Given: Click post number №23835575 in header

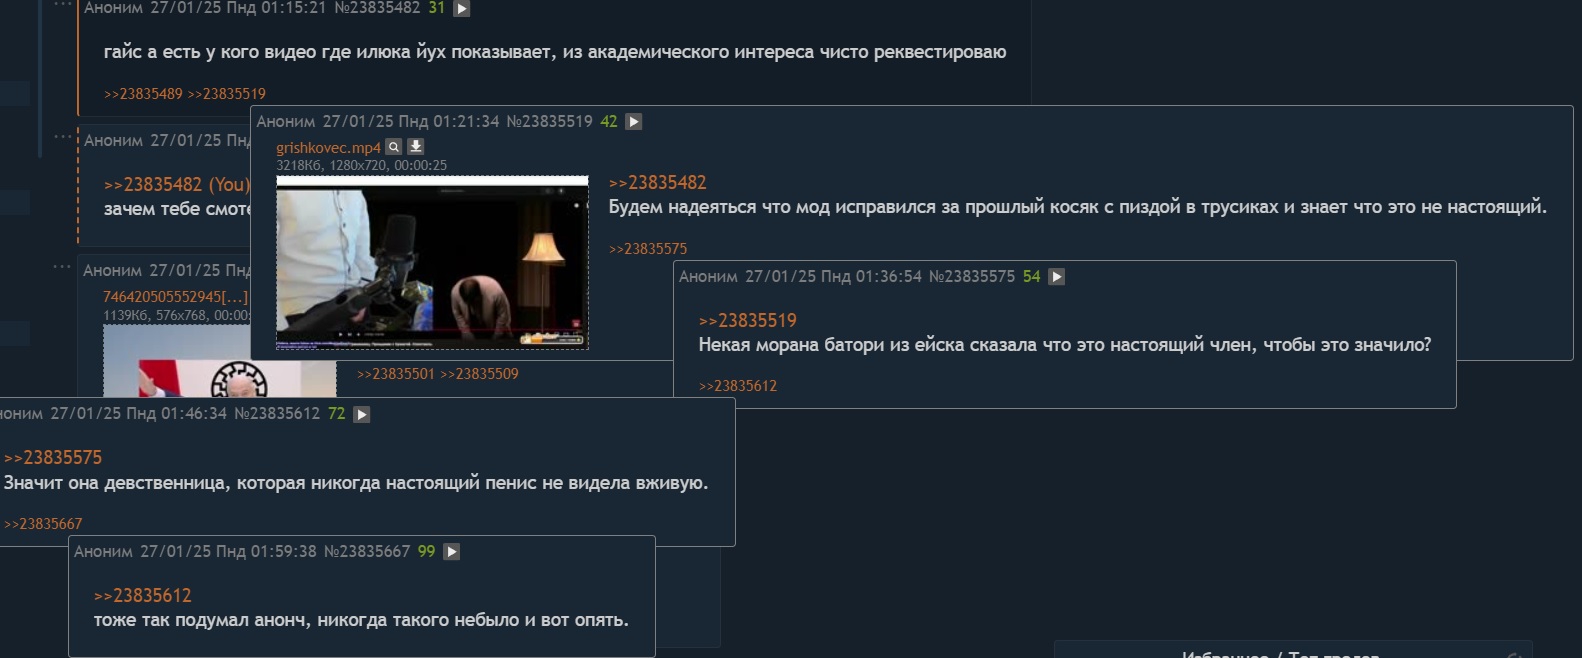Looking at the screenshot, I should 972,277.
